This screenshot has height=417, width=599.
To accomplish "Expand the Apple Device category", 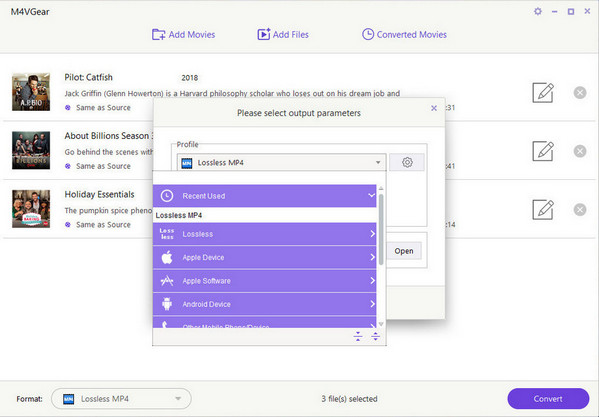I will pos(264,257).
